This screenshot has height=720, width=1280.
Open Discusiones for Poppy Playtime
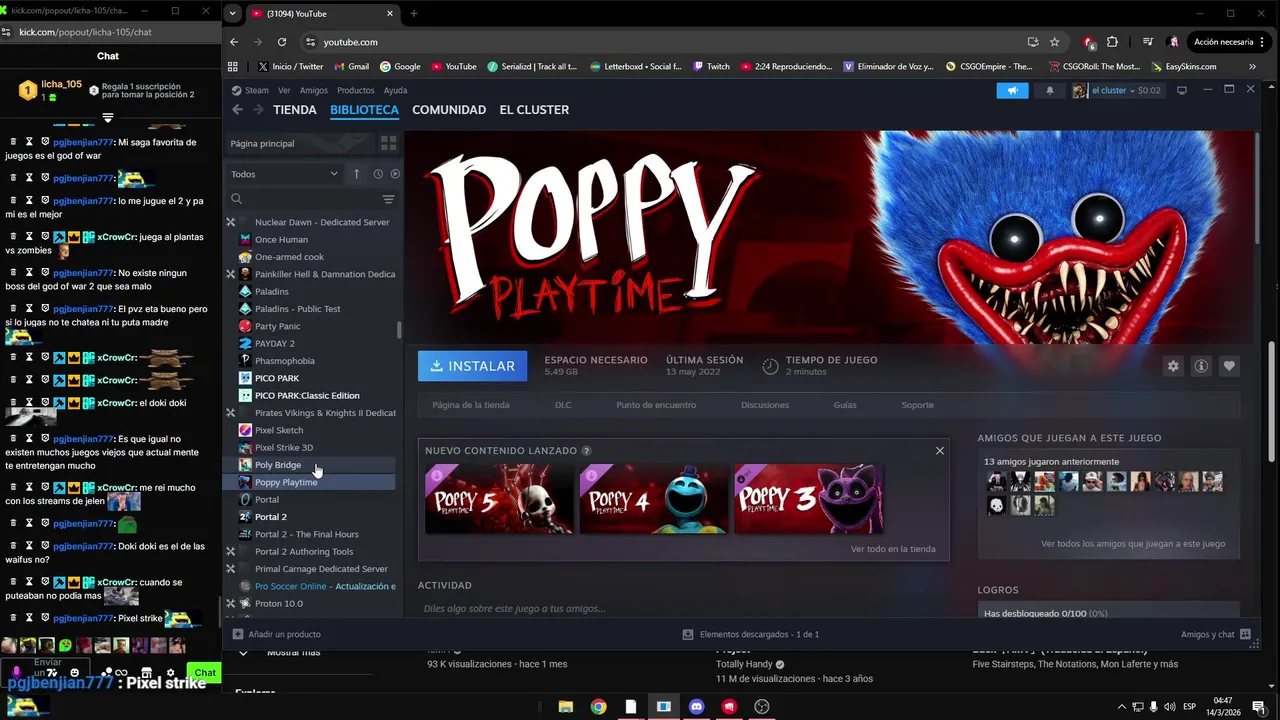coord(765,405)
